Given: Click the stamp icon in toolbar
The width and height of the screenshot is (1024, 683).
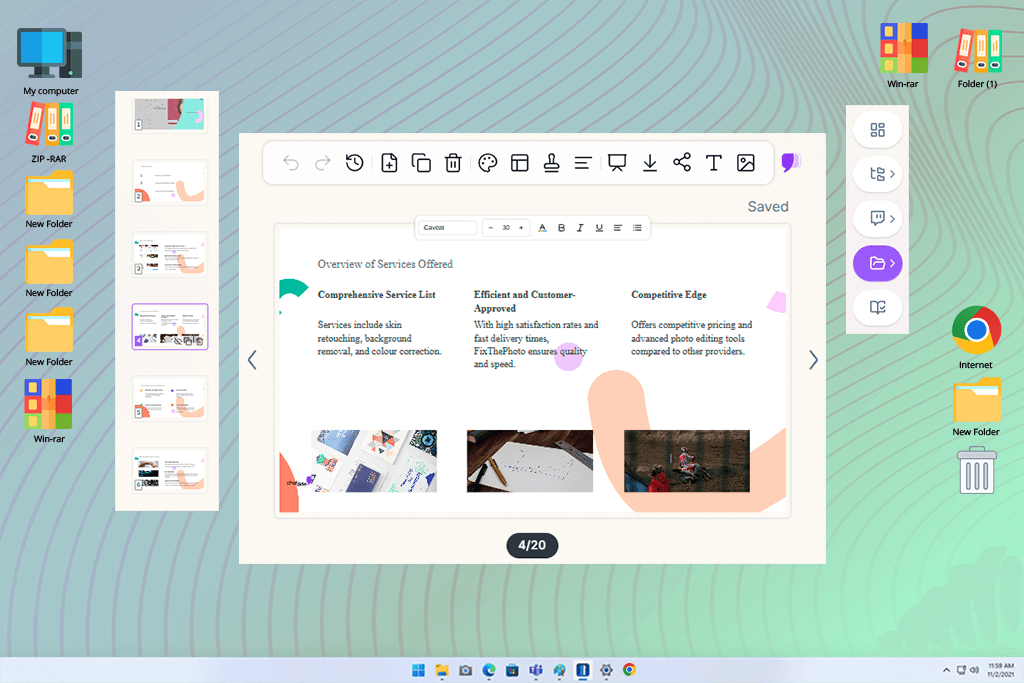Looking at the screenshot, I should (x=552, y=163).
